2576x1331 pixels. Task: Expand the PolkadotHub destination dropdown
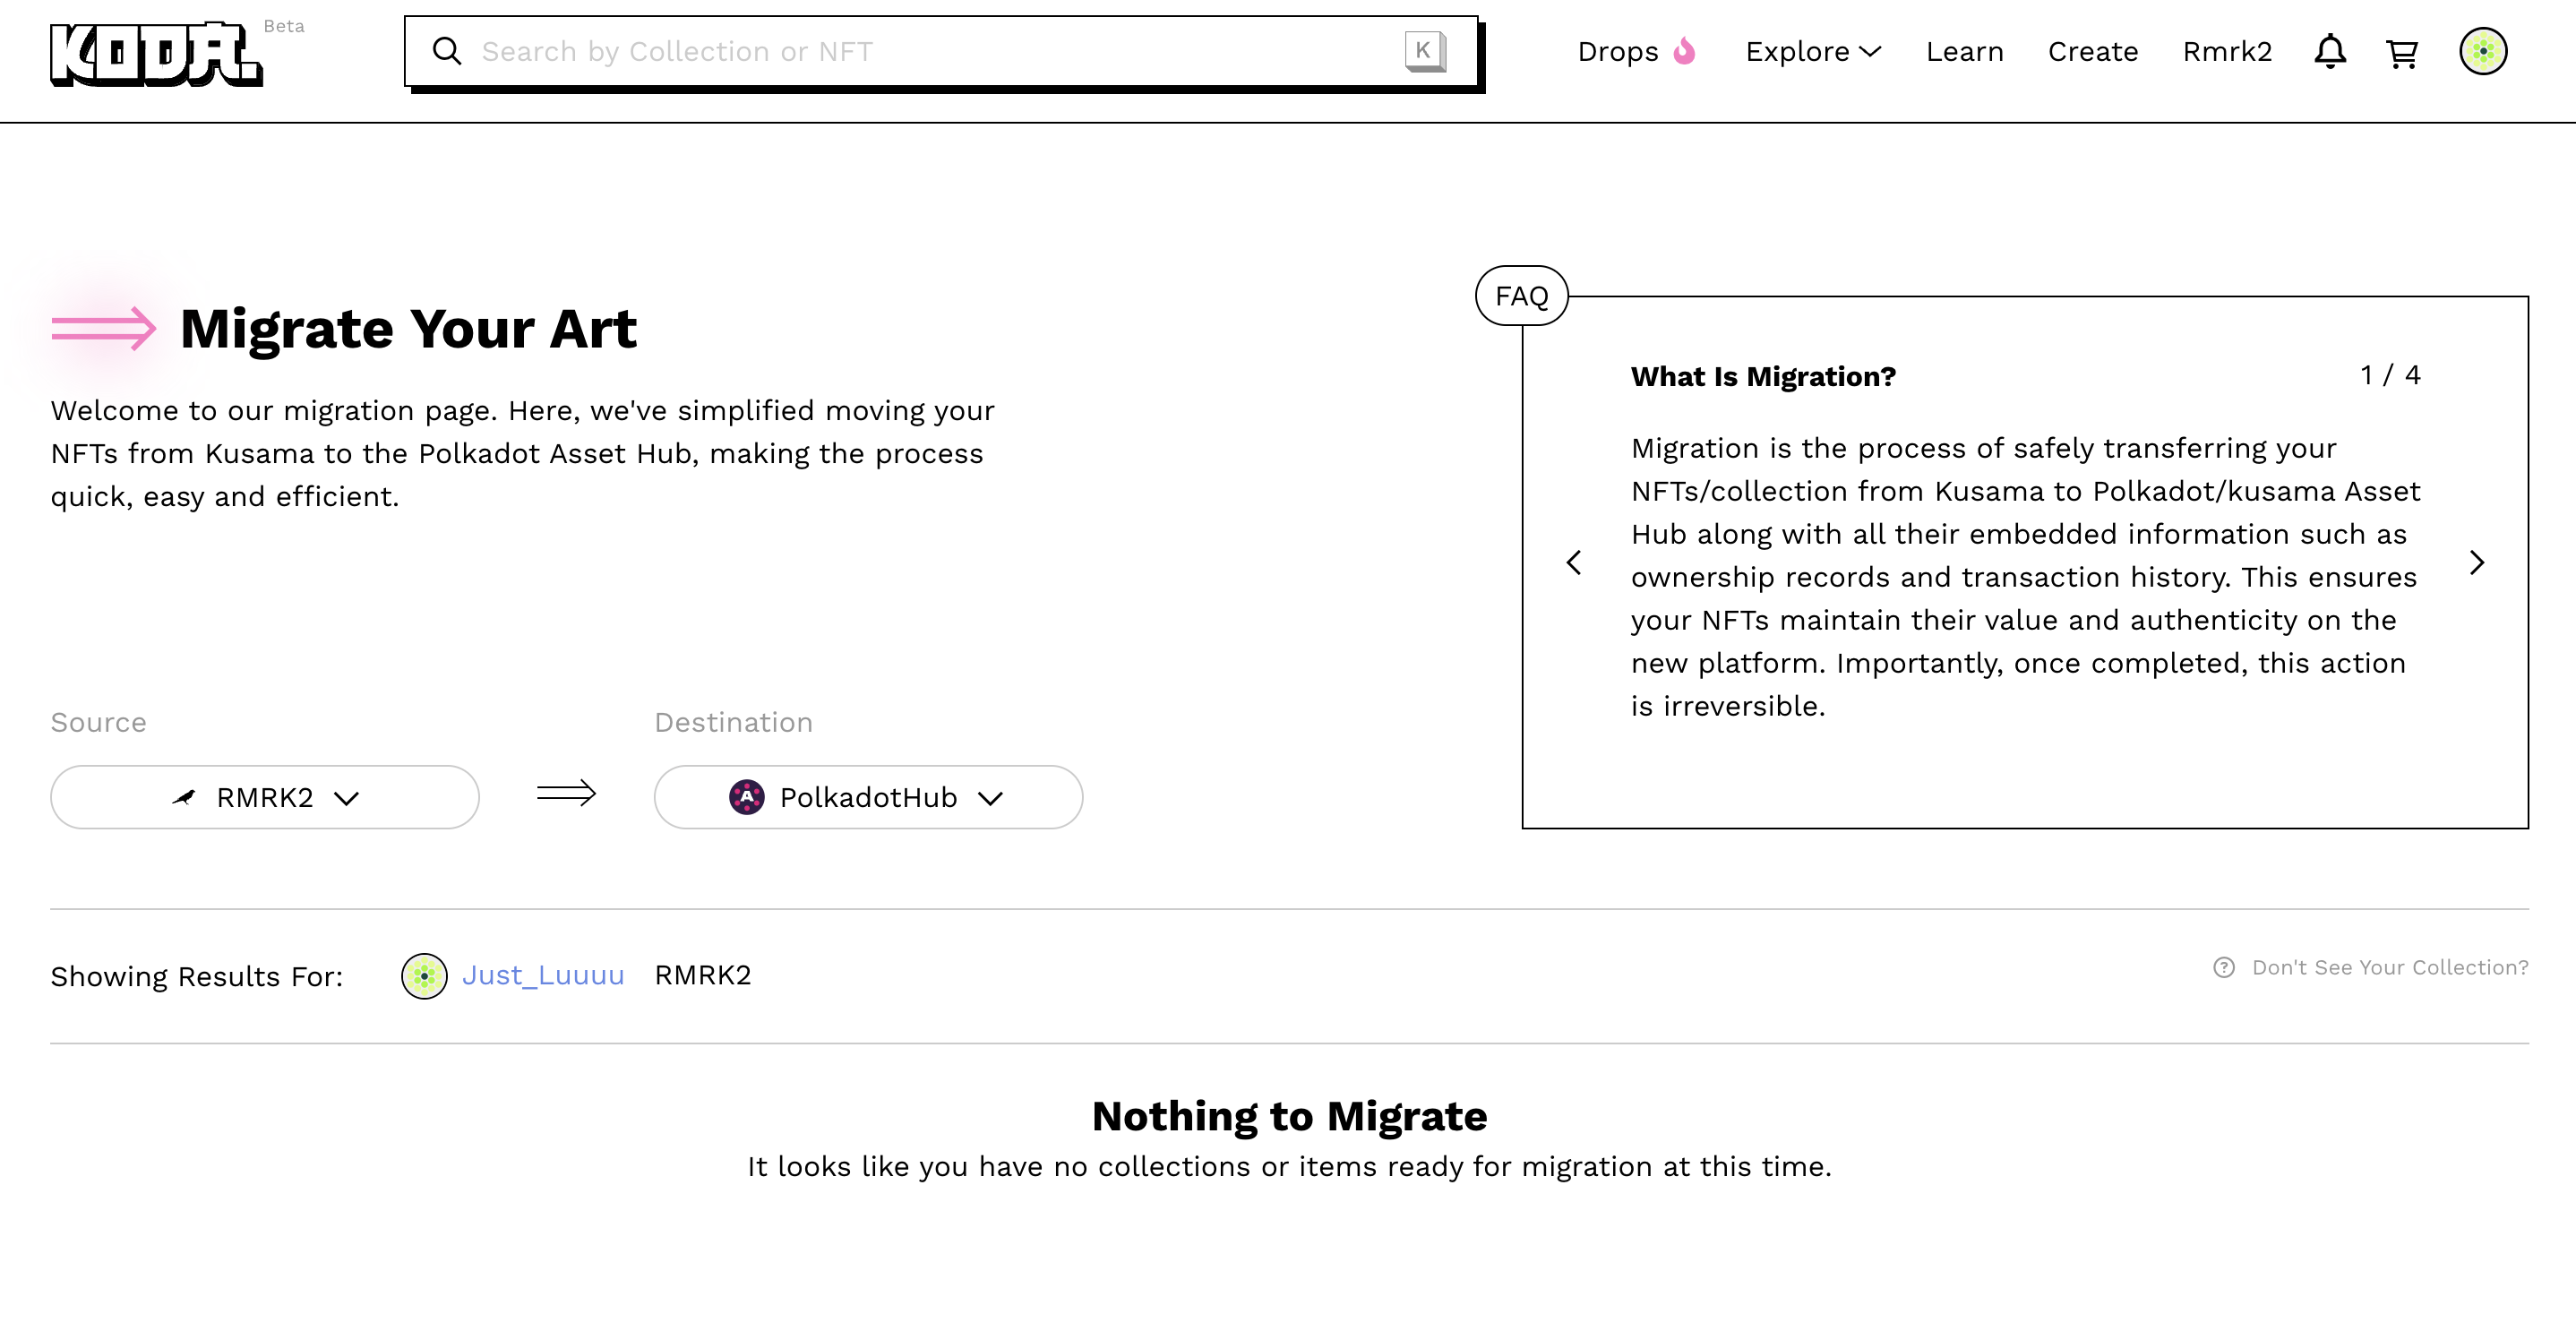pyautogui.click(x=867, y=797)
